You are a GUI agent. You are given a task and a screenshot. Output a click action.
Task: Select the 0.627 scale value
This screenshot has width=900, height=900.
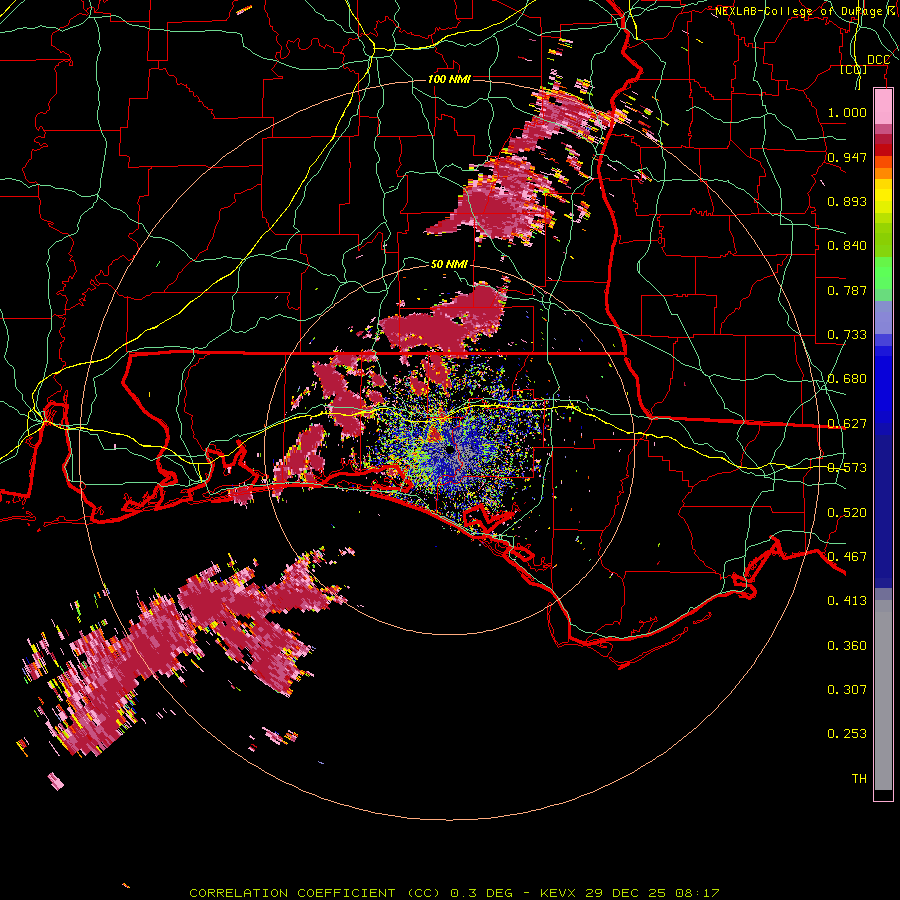click(x=847, y=424)
